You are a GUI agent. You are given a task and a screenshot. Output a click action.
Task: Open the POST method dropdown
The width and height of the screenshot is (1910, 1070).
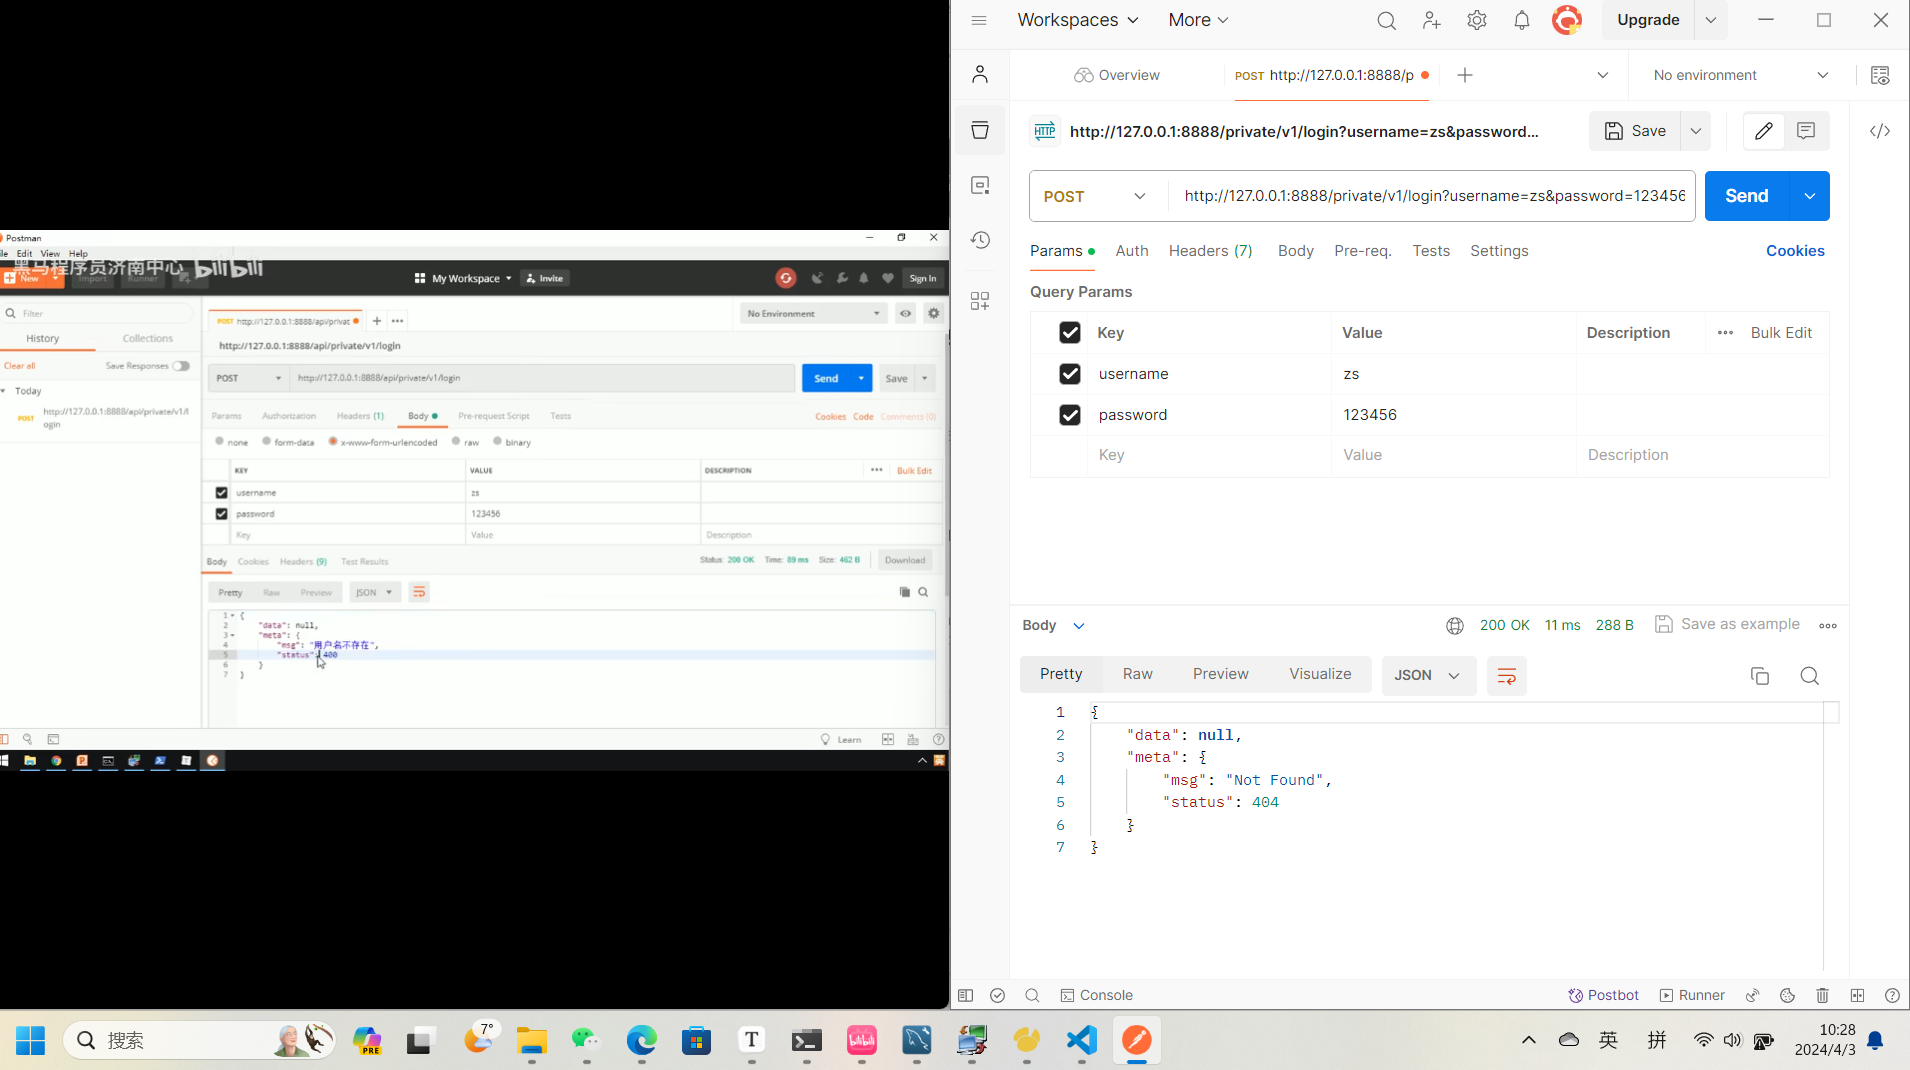point(1098,196)
